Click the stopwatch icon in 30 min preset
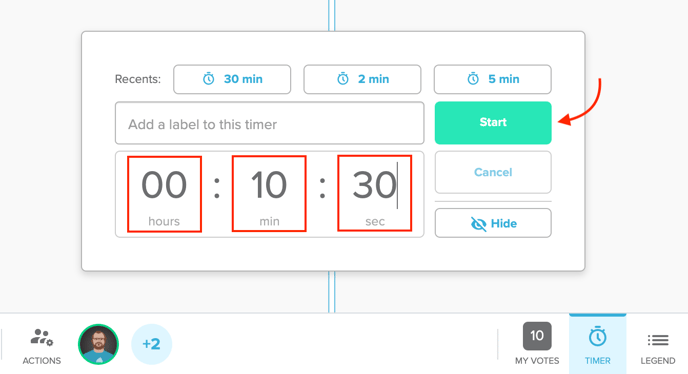The image size is (688, 374). (x=208, y=79)
